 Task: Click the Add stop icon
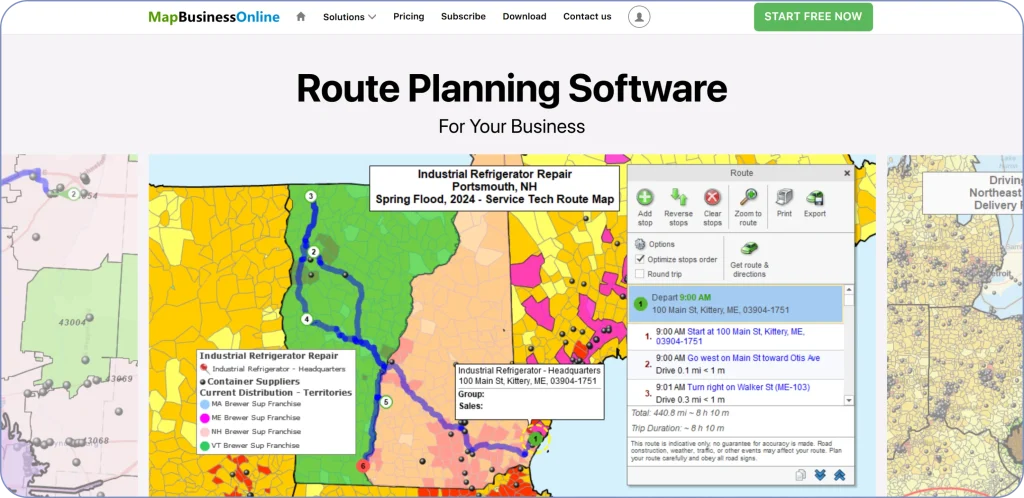click(x=645, y=197)
